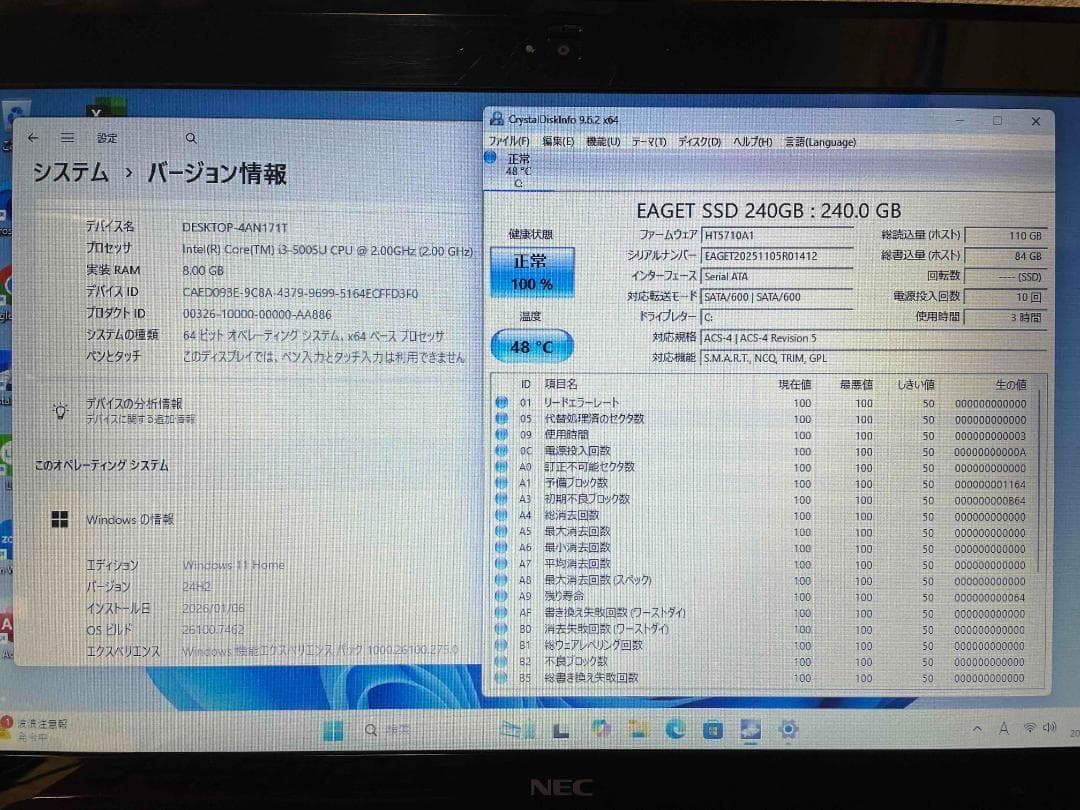
Task: Open File Explorer from the taskbar
Action: click(638, 729)
